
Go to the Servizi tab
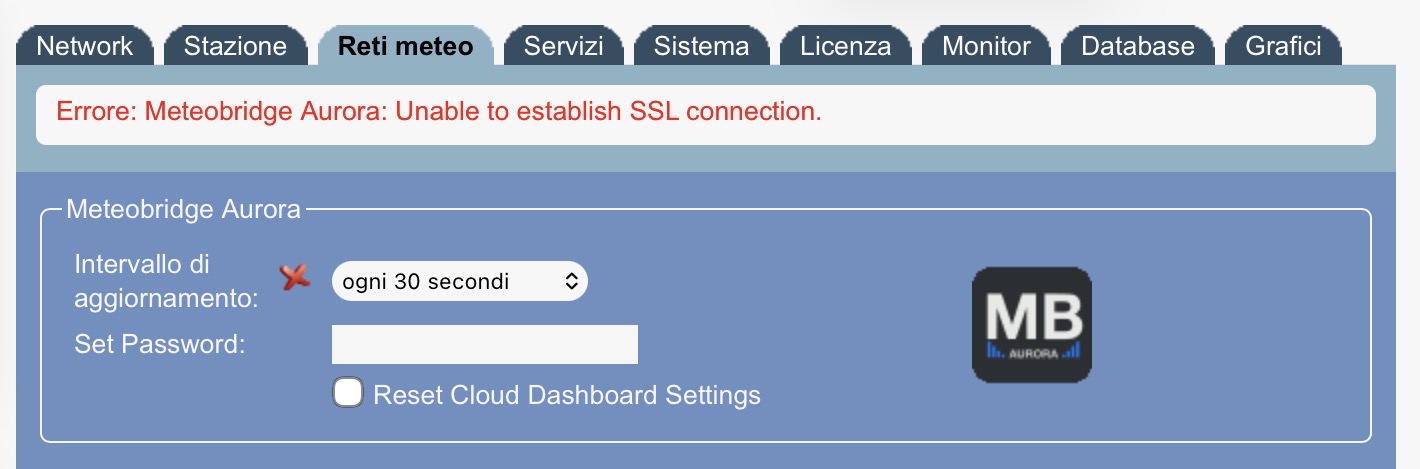(564, 46)
